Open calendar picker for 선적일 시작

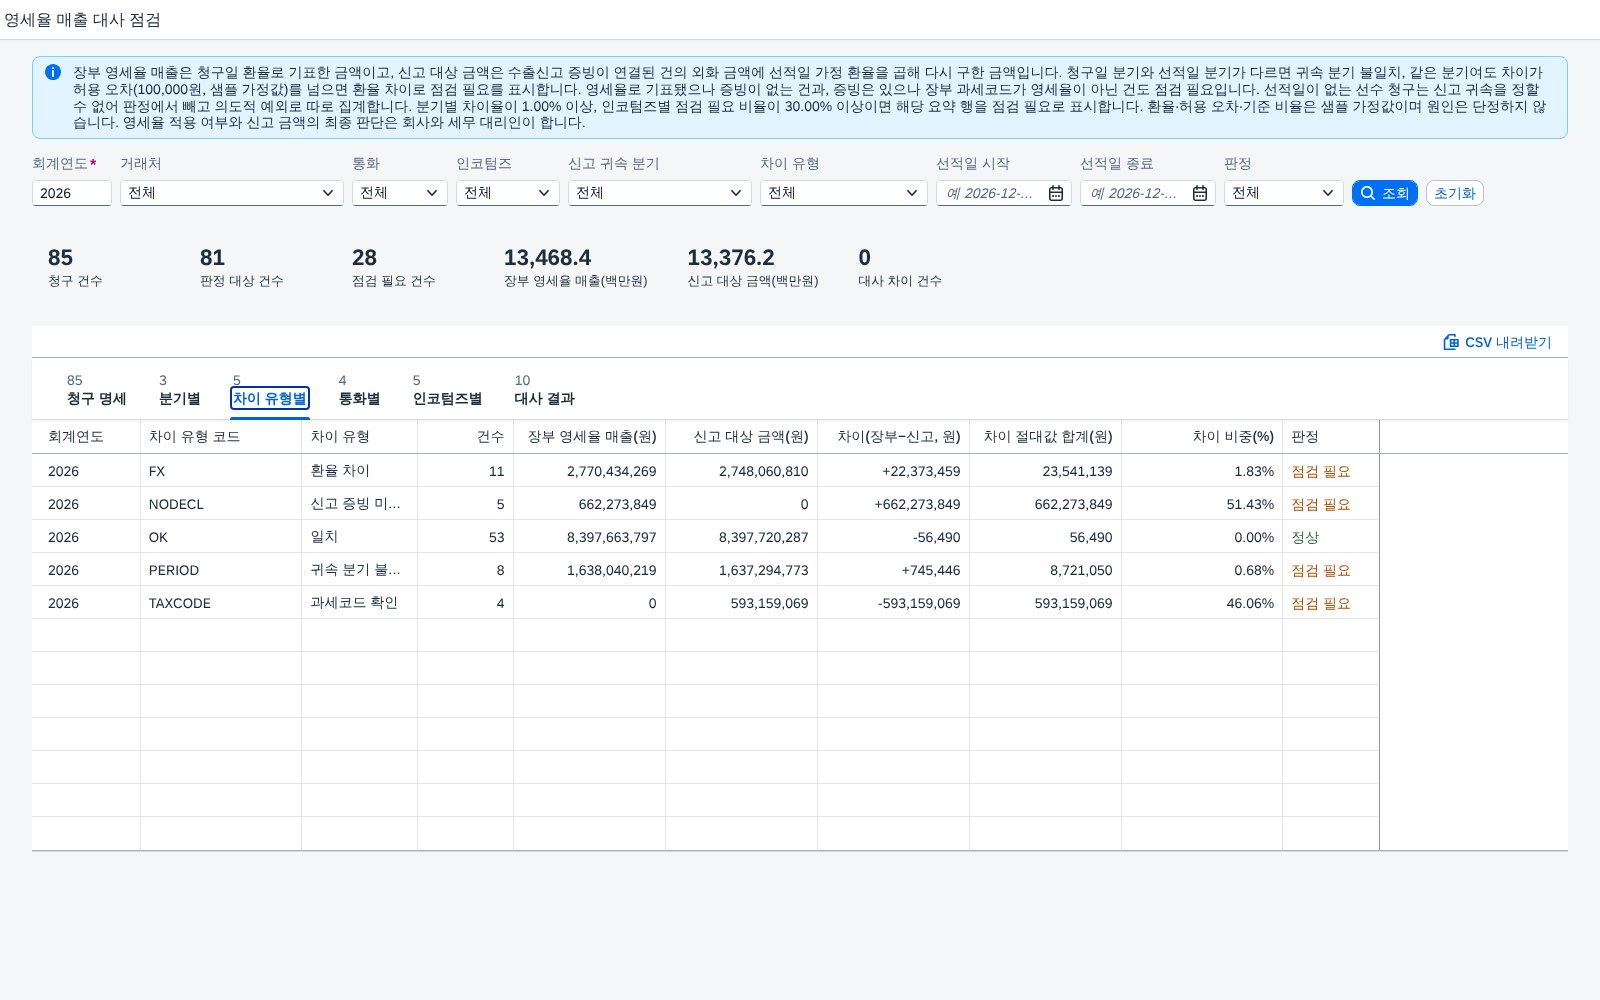point(1056,193)
